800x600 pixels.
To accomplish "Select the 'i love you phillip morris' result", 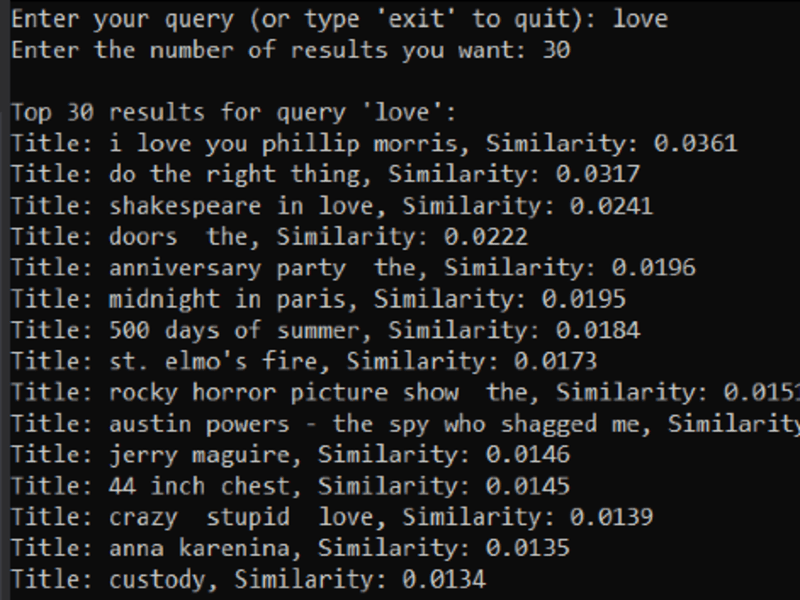I will (x=374, y=144).
